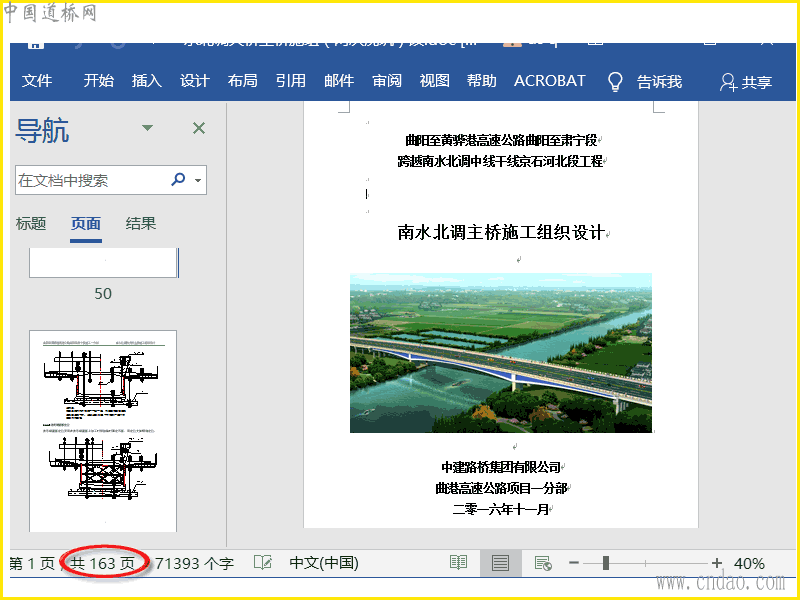Click the 第 1 页 page indicator
The width and height of the screenshot is (800, 600).
(32, 563)
